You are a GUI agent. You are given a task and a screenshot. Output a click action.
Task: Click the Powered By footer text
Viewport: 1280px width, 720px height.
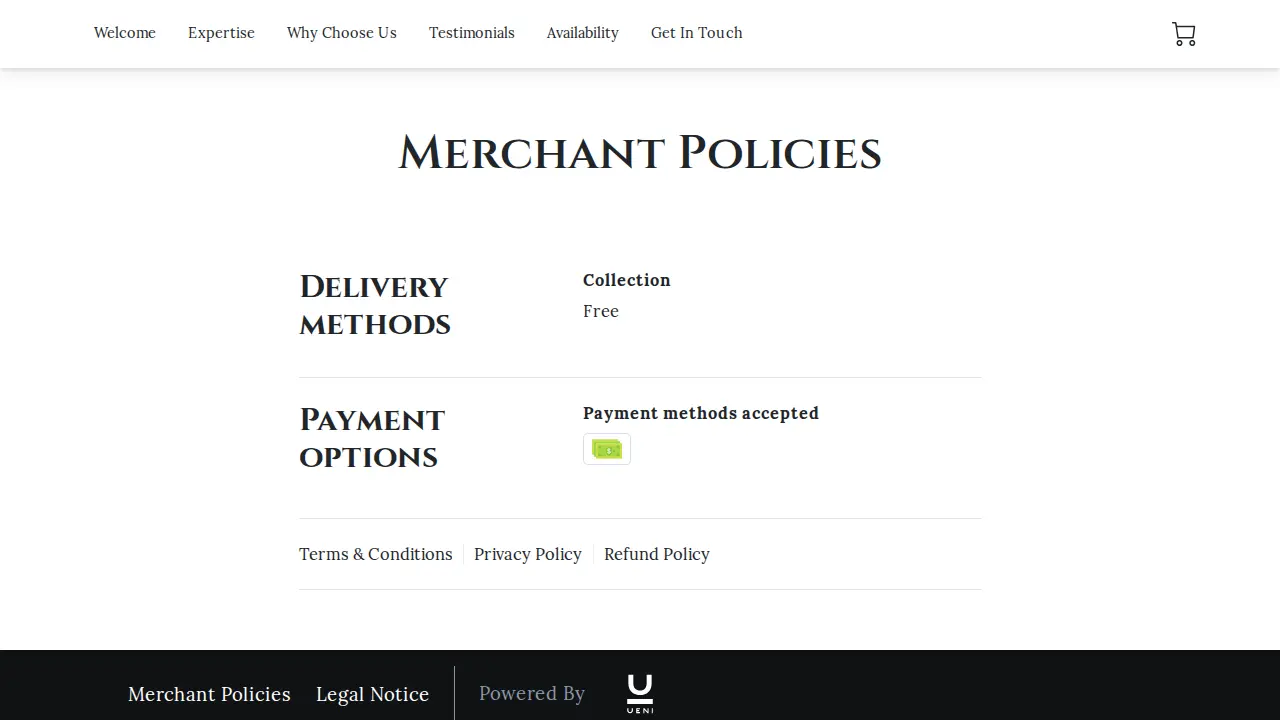[x=532, y=693]
